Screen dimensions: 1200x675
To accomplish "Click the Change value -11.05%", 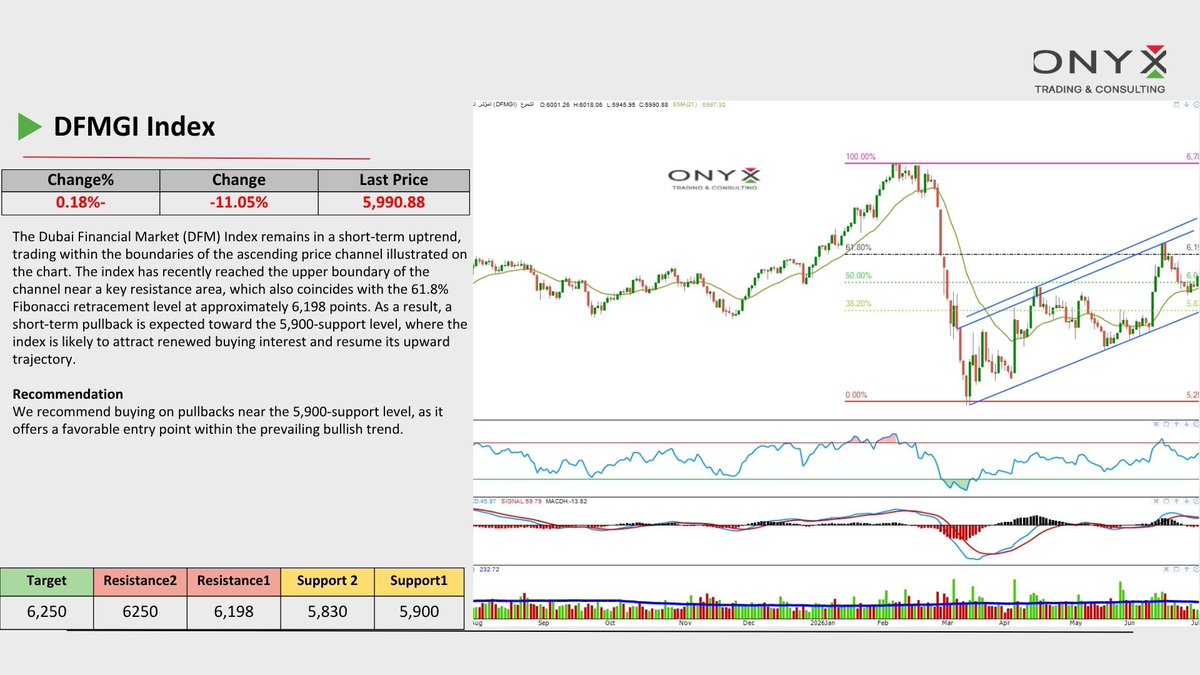I will point(239,203).
